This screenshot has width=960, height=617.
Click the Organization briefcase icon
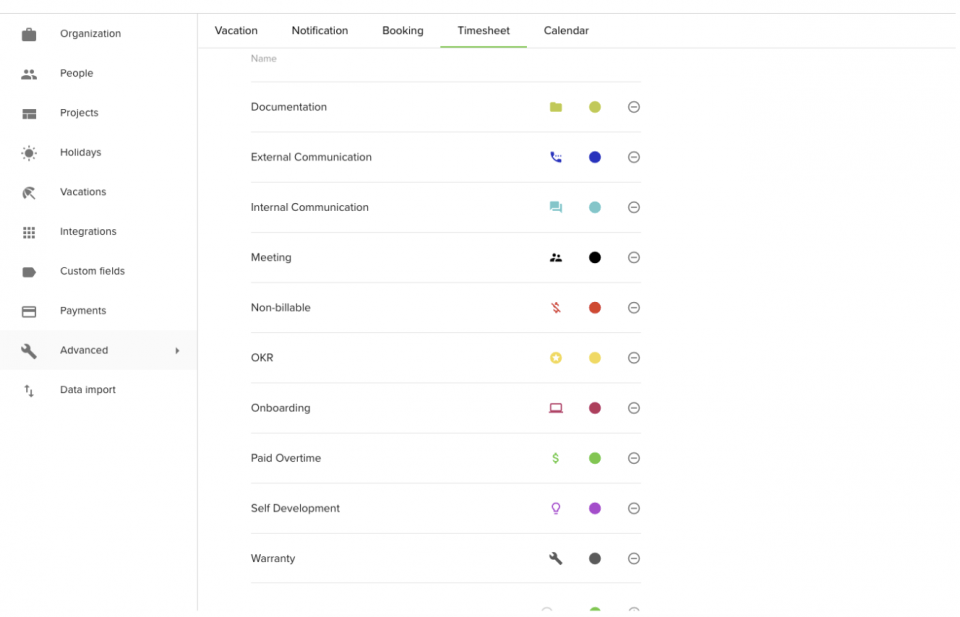coord(29,34)
